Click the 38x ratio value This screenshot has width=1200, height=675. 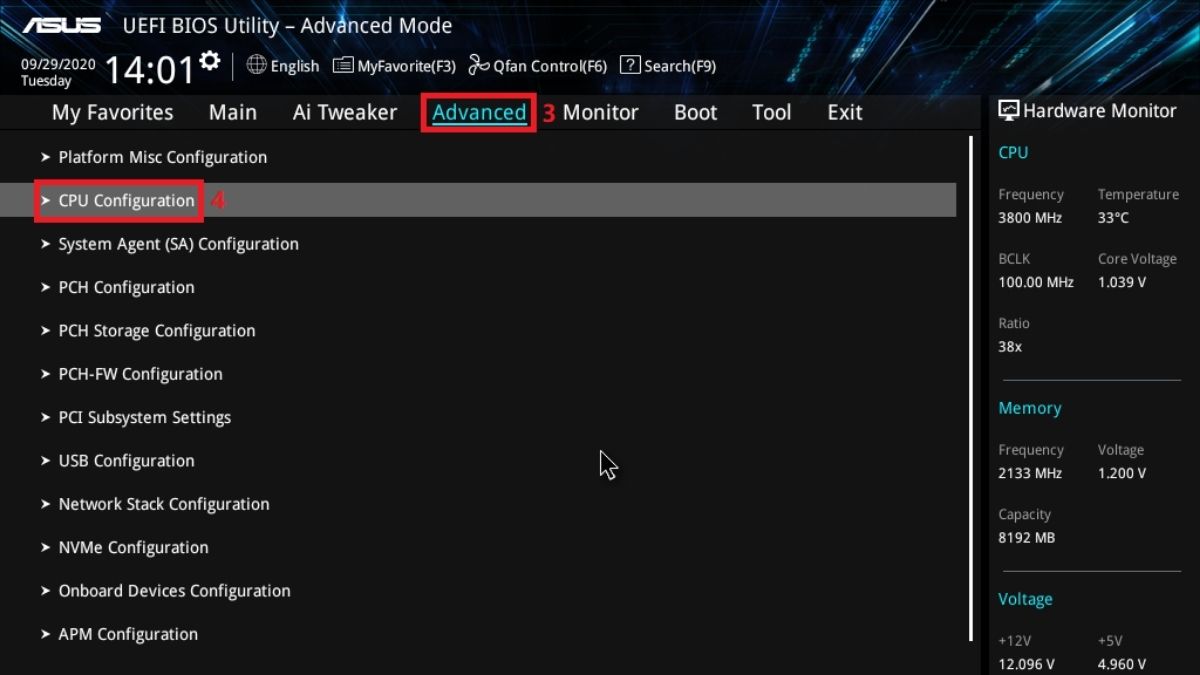(1010, 346)
